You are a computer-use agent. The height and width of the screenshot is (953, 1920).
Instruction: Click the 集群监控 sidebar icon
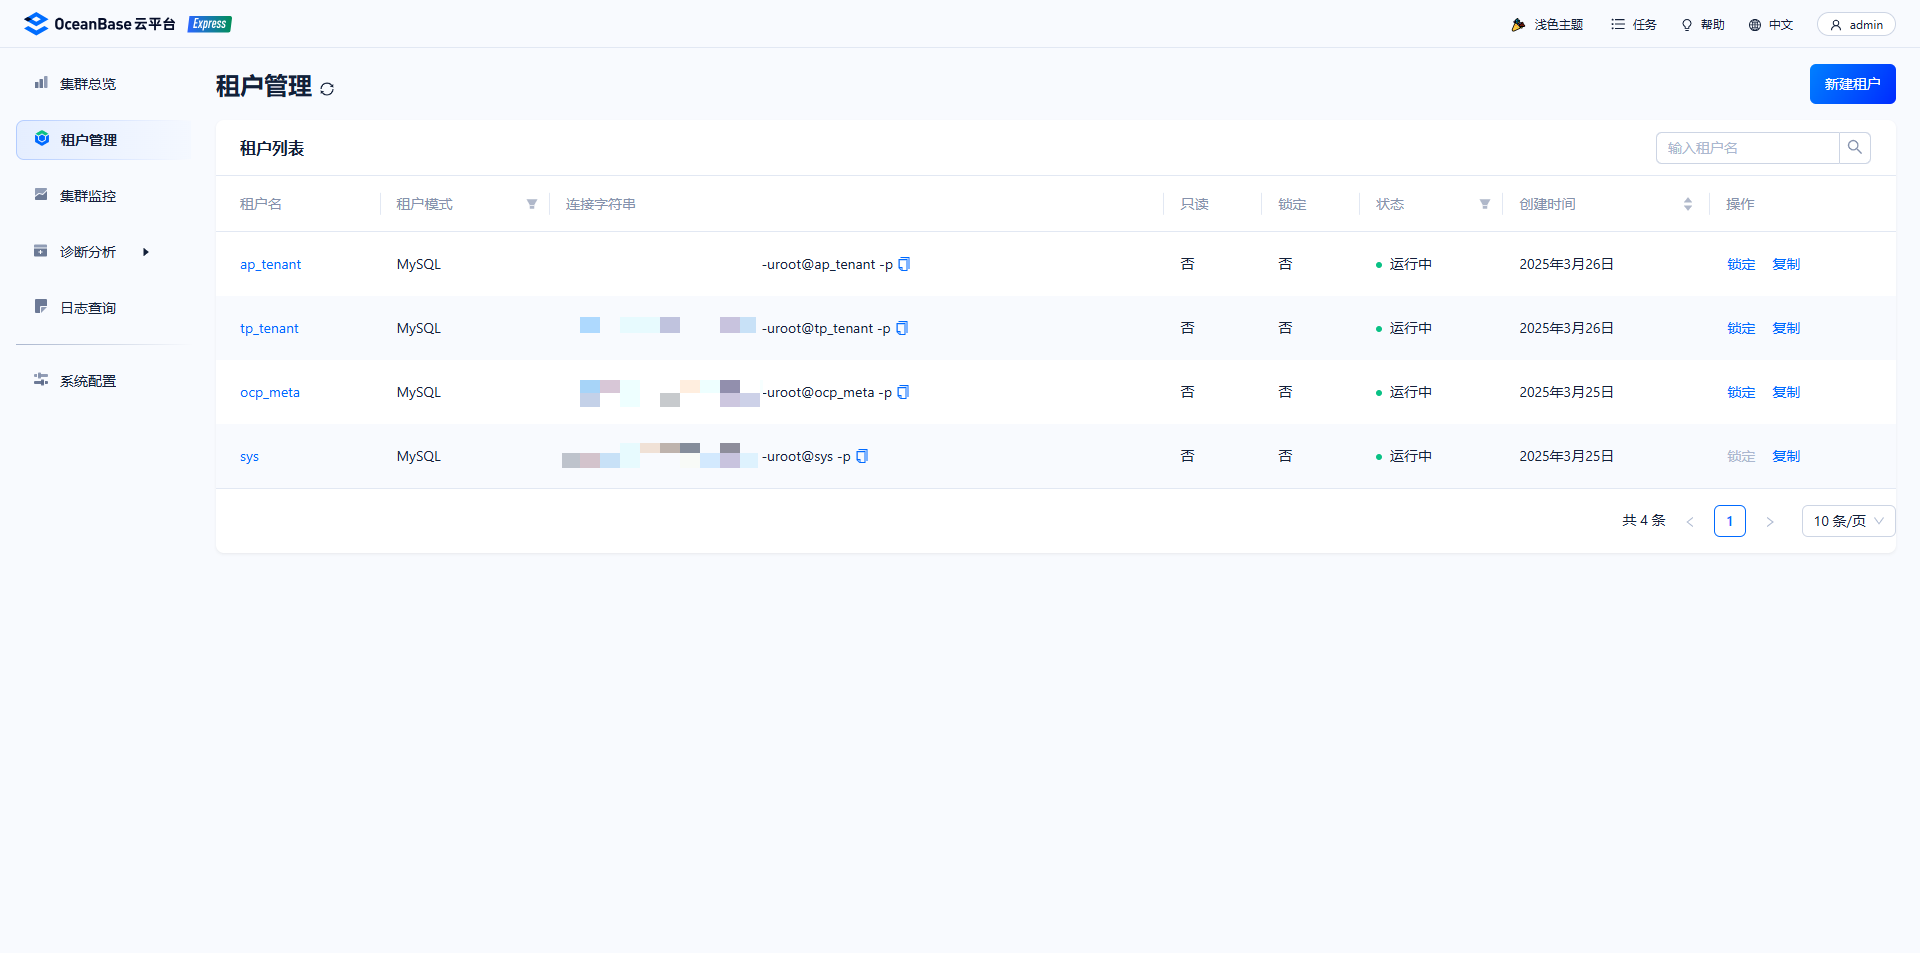click(x=41, y=195)
